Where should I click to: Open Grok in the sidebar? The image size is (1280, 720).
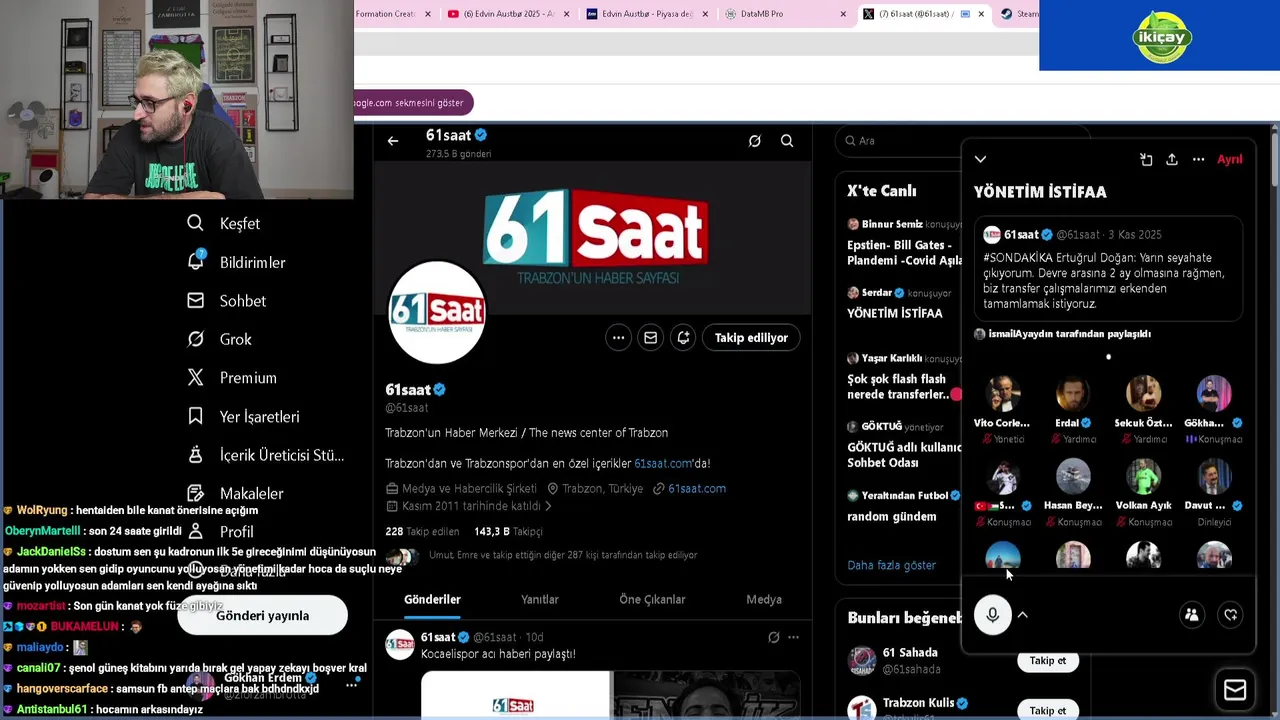(x=220, y=339)
